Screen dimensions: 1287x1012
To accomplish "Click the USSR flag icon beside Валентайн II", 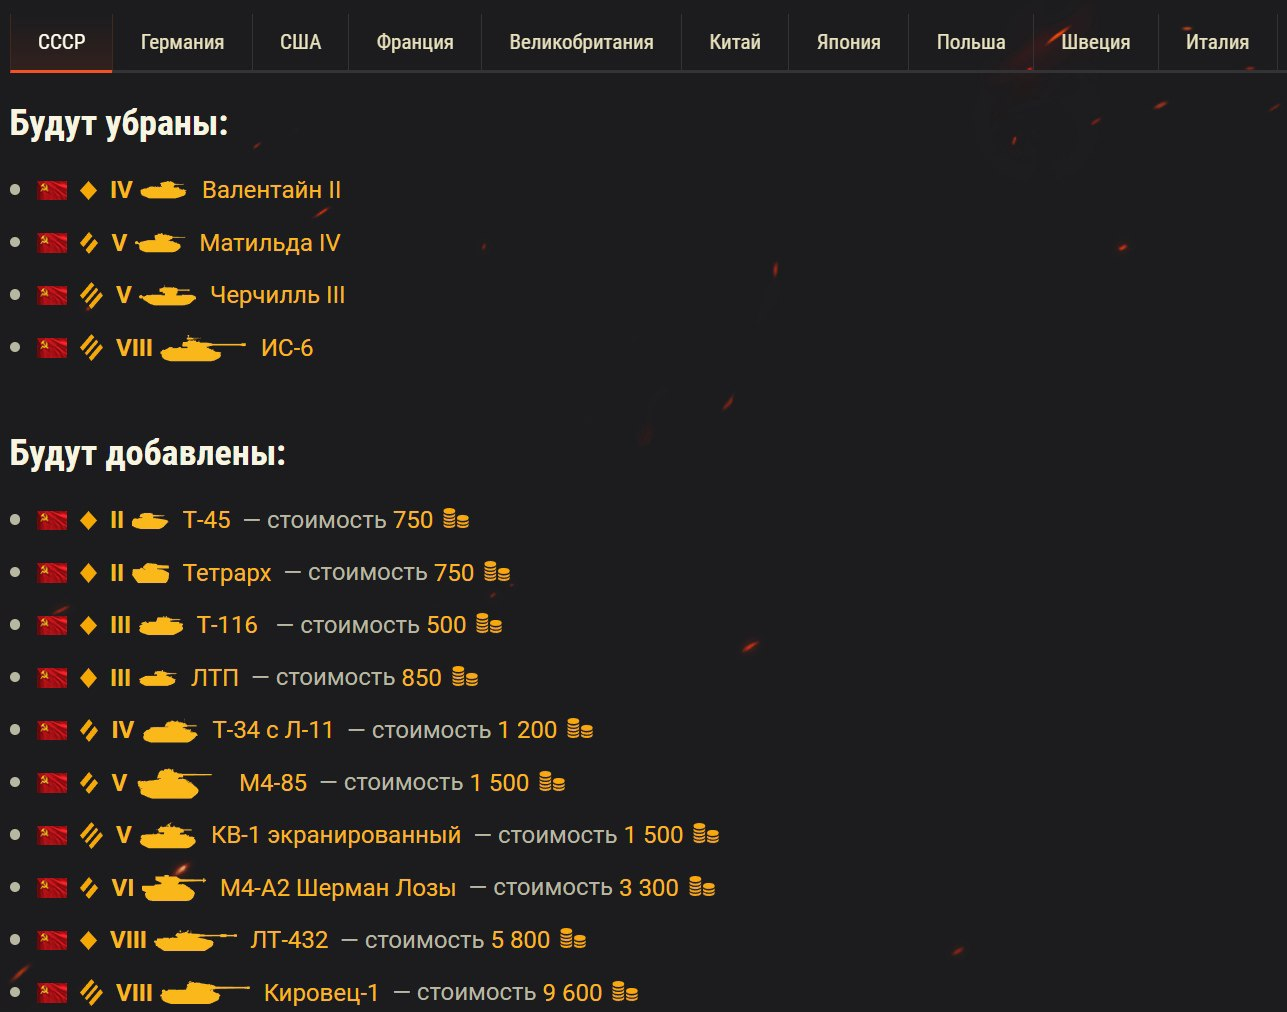I will 52,190.
